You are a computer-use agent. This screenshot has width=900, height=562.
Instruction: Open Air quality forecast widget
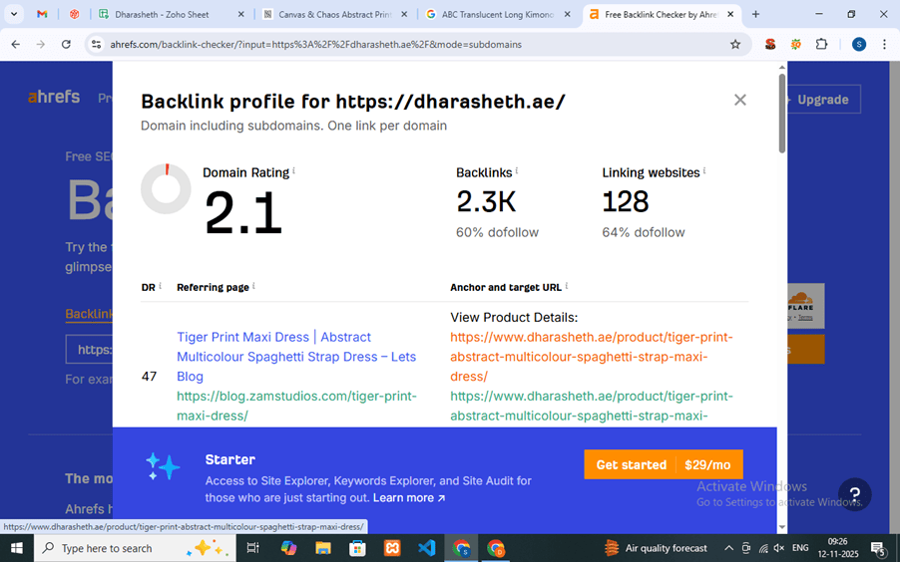point(656,548)
